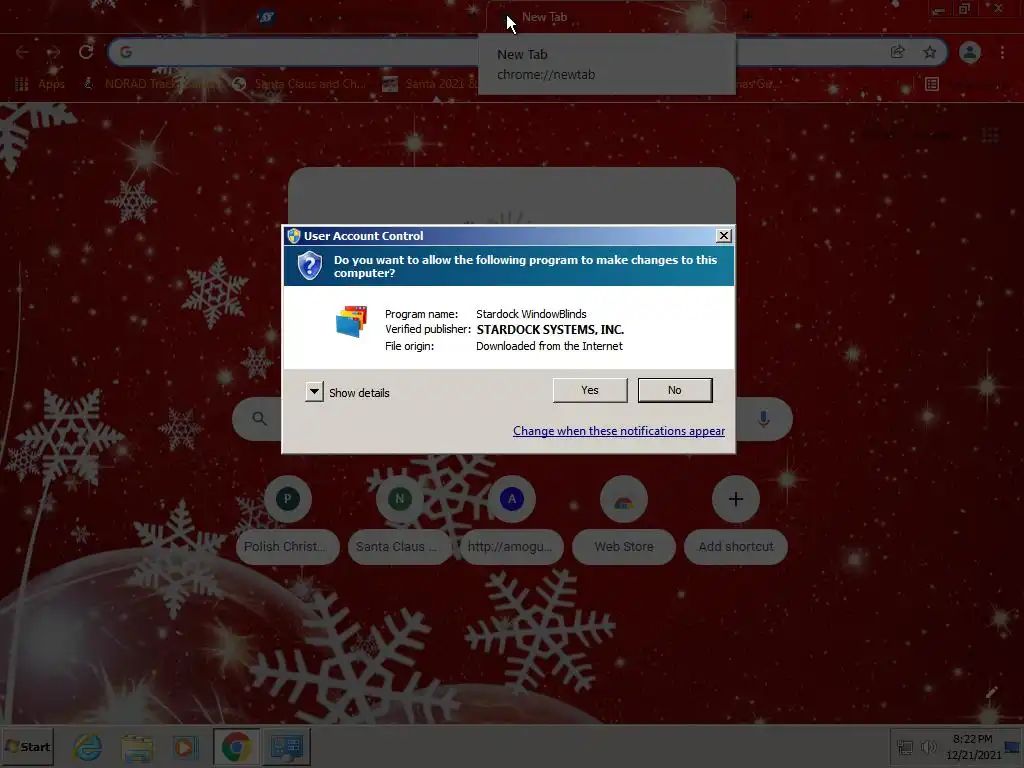The height and width of the screenshot is (768, 1024).
Task: Click the last taskbar button beside Chrome
Action: (x=286, y=747)
